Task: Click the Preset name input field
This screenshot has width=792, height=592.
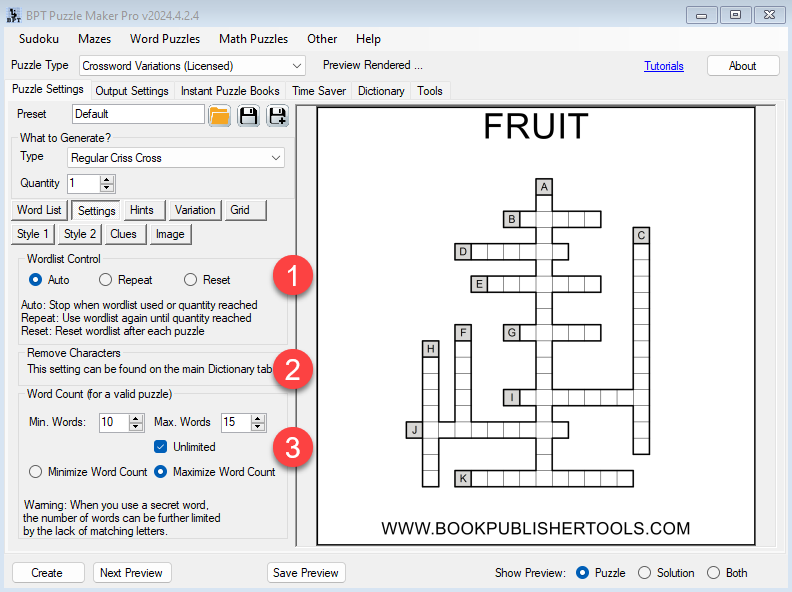Action: click(138, 114)
